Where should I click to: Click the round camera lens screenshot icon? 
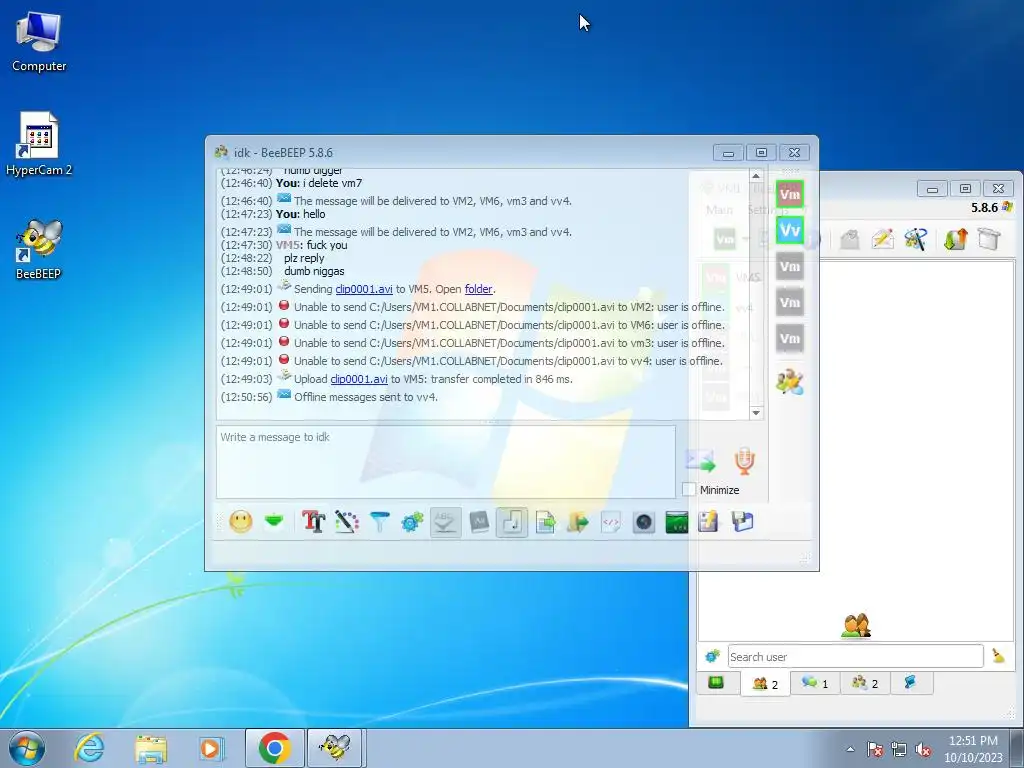(644, 522)
